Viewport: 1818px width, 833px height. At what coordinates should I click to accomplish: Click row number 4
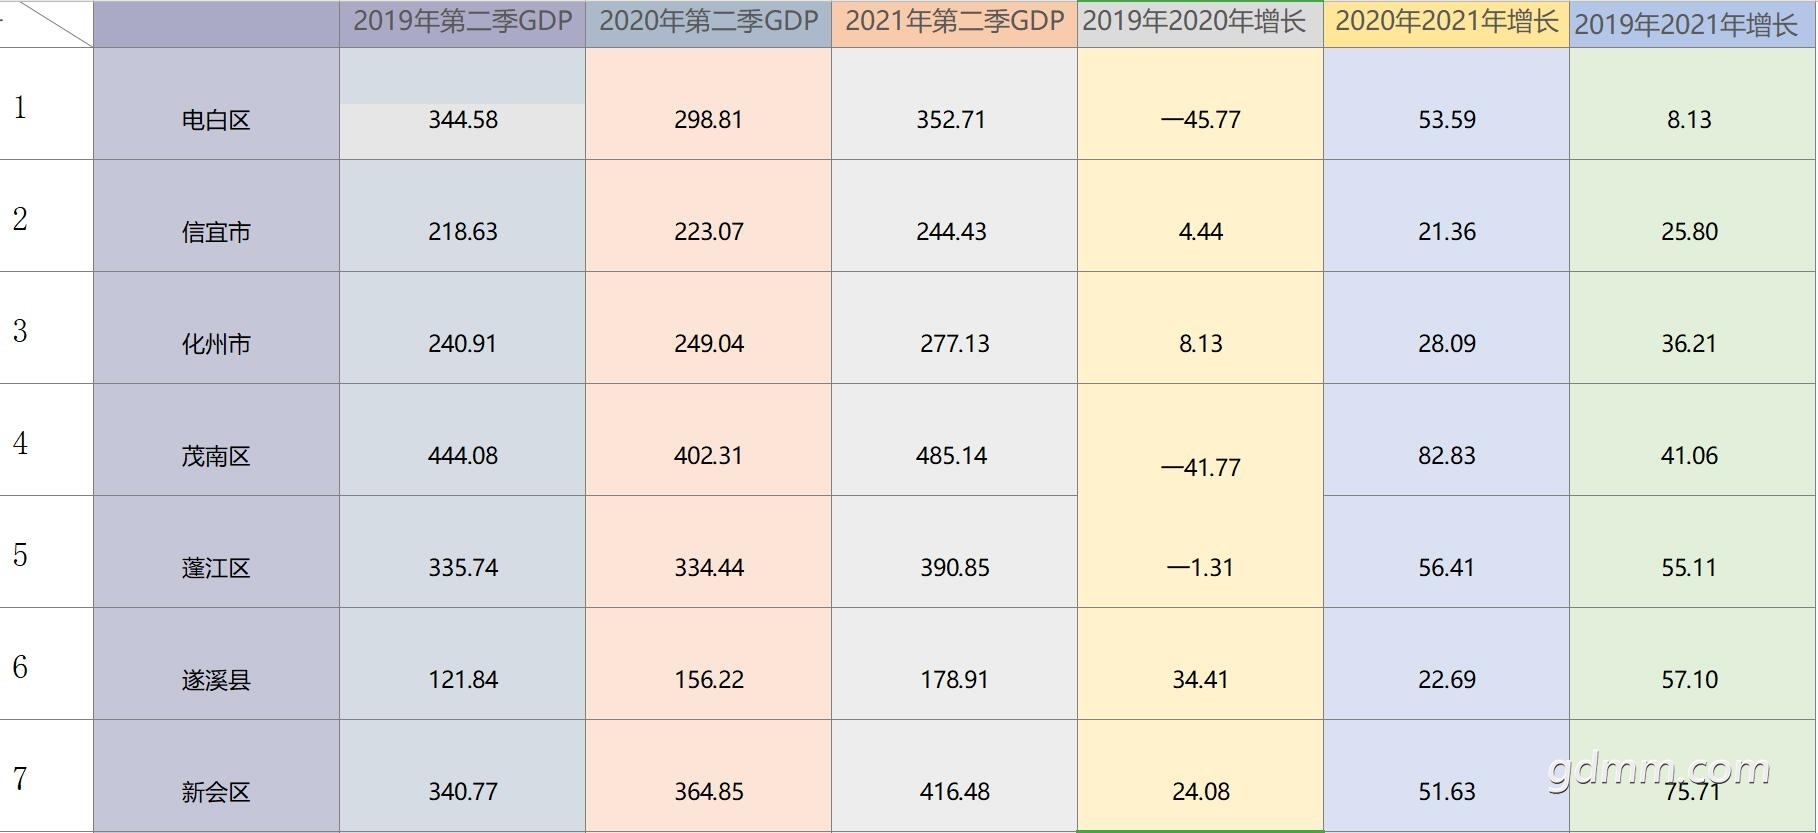20,443
